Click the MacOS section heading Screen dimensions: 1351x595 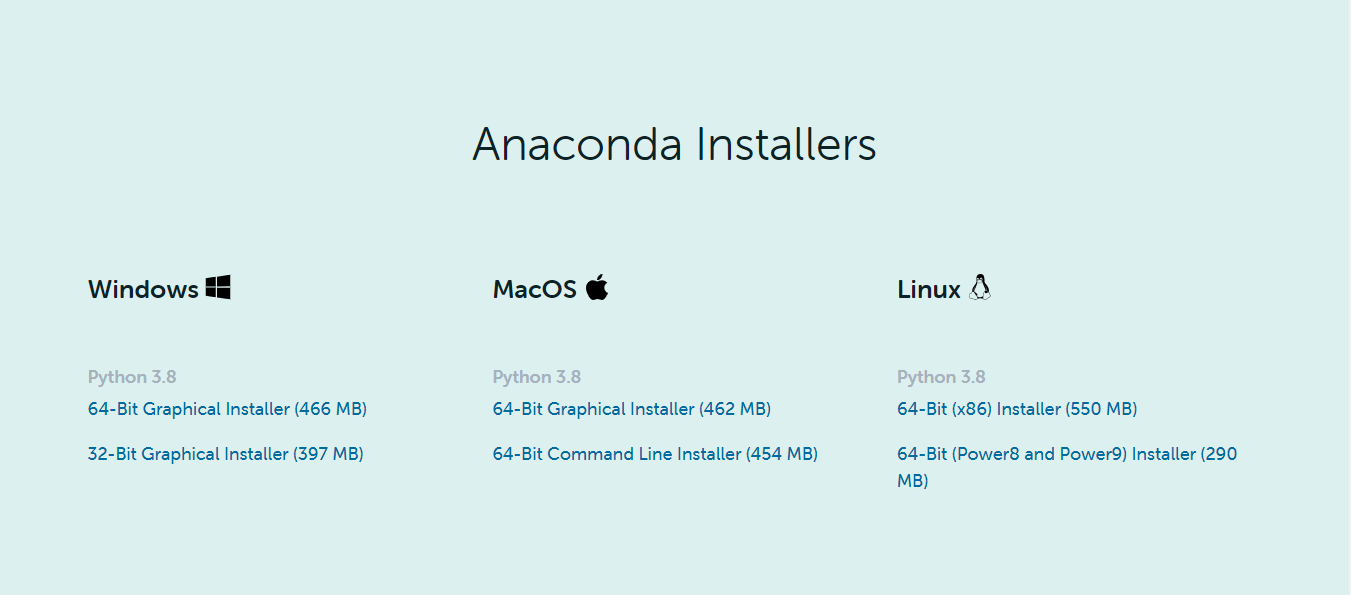pos(534,290)
